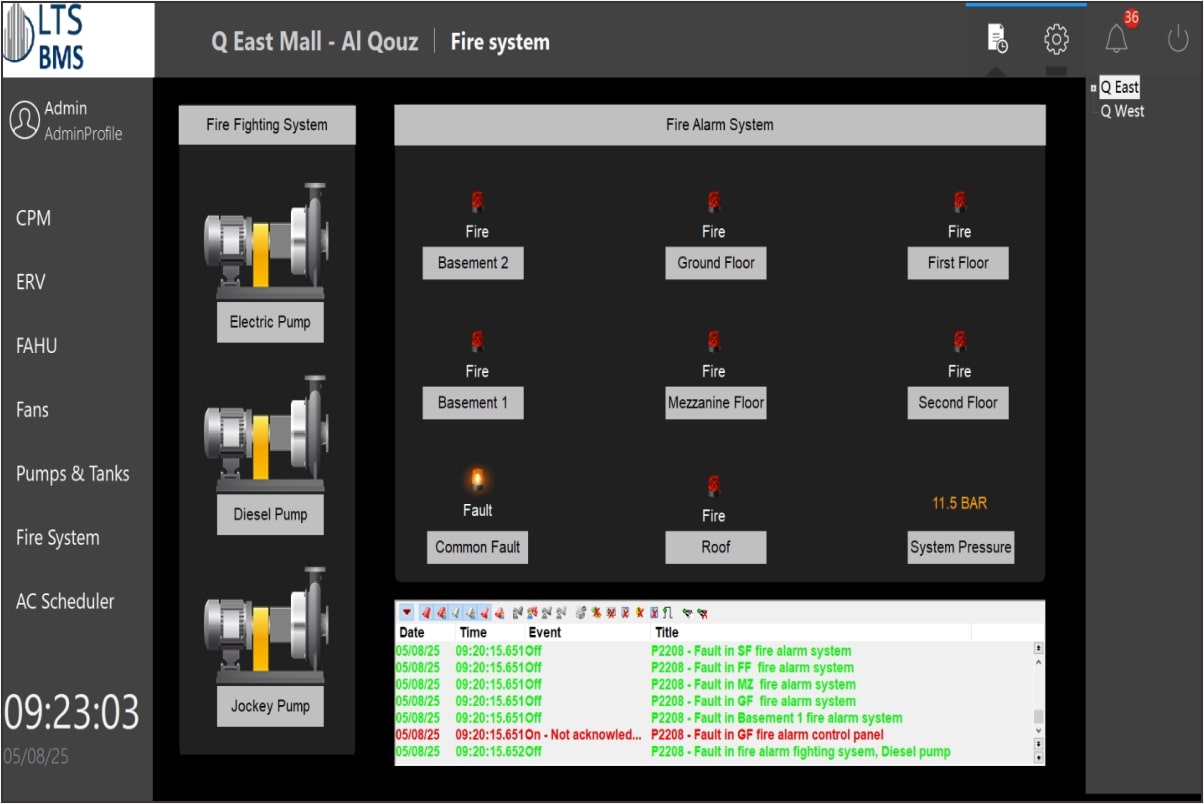Open settings via the gear icon
Image resolution: width=1204 pixels, height=804 pixels.
(x=1056, y=39)
